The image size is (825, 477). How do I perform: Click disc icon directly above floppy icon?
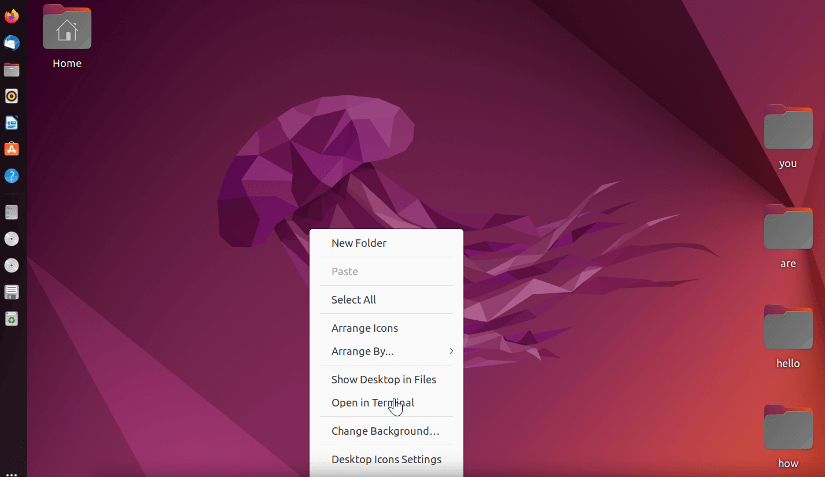12,266
